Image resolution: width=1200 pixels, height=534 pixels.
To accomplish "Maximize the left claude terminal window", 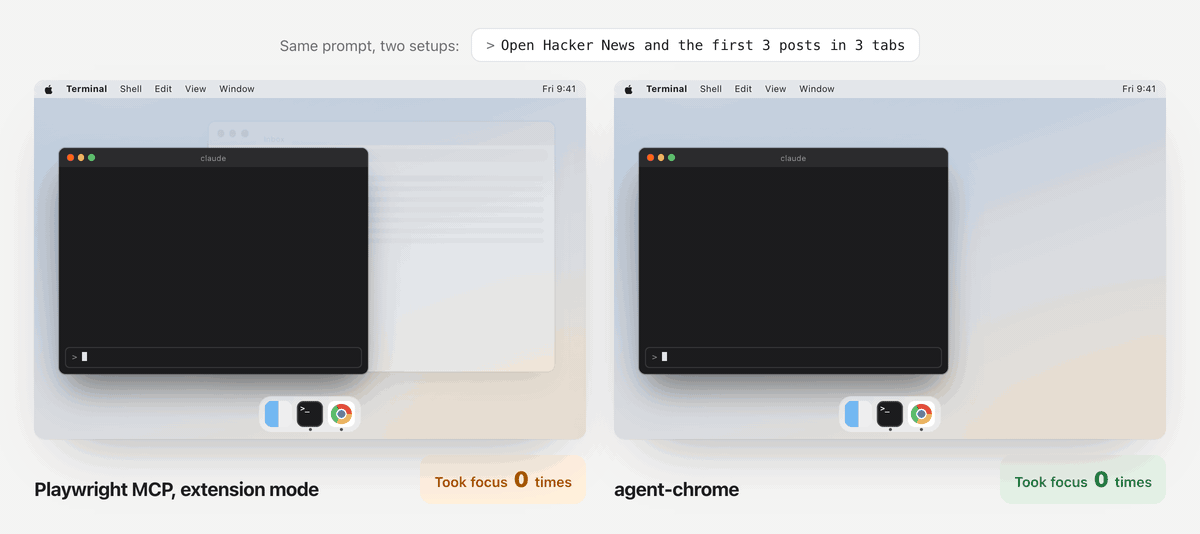I will tap(92, 158).
